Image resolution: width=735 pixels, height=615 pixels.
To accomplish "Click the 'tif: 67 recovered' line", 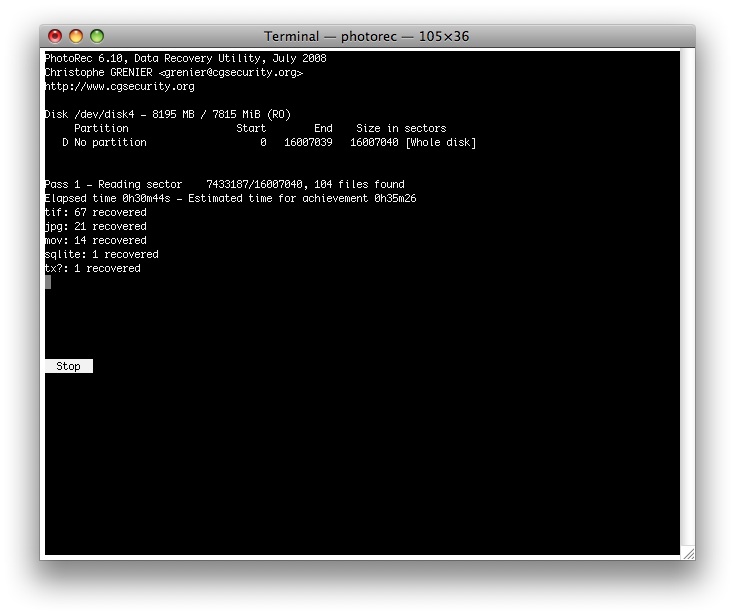I will pyautogui.click(x=95, y=212).
